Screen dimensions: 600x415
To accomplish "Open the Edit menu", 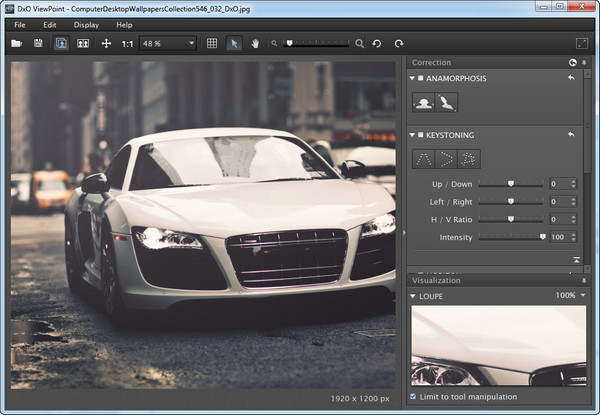I will pos(50,24).
